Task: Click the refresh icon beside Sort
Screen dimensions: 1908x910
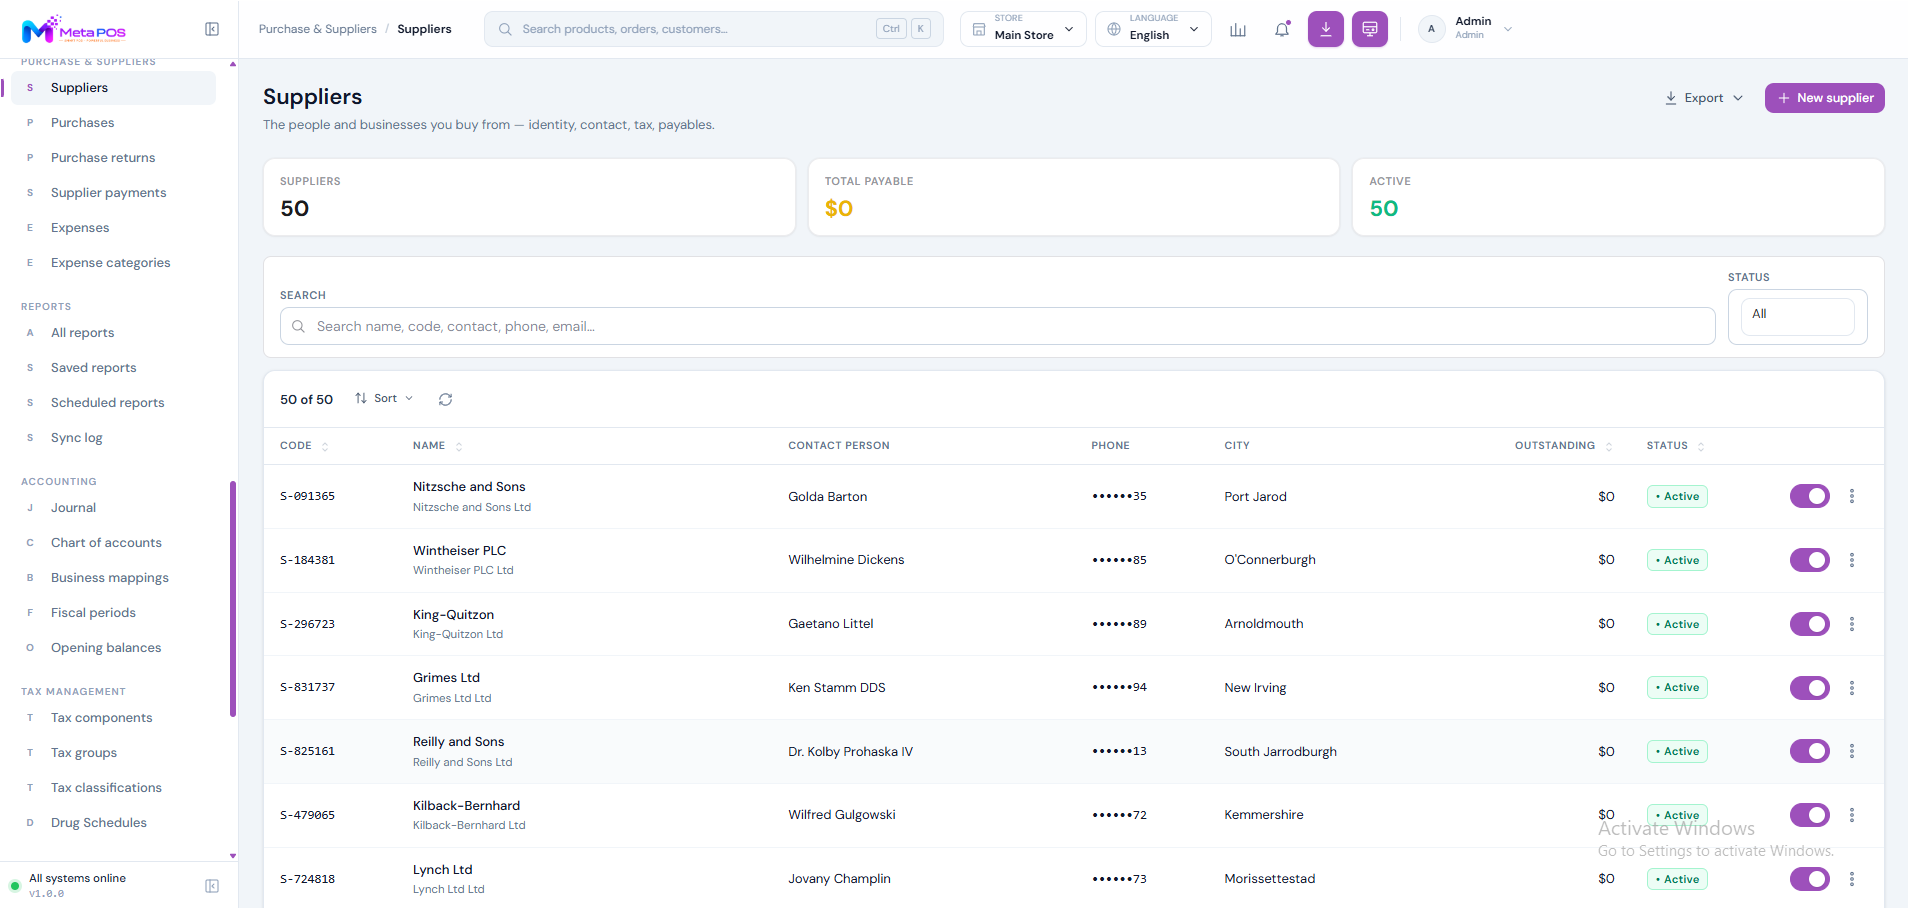Action: [446, 399]
